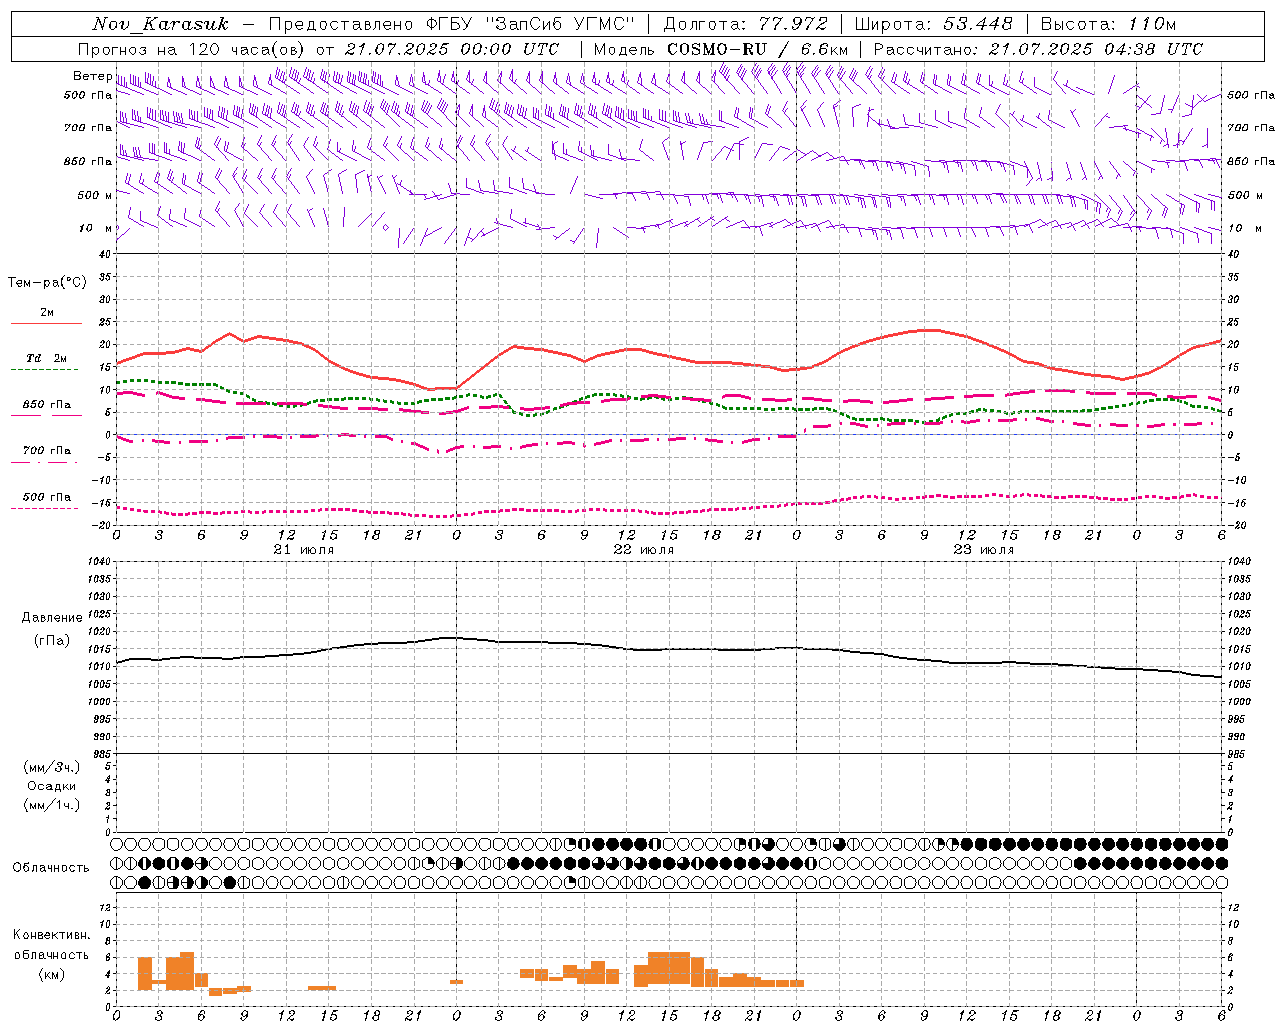This screenshot has width=1280, height=1024.
Task: Select the 'Прогноз на 120 часа(ов)' text
Action: pos(192,49)
